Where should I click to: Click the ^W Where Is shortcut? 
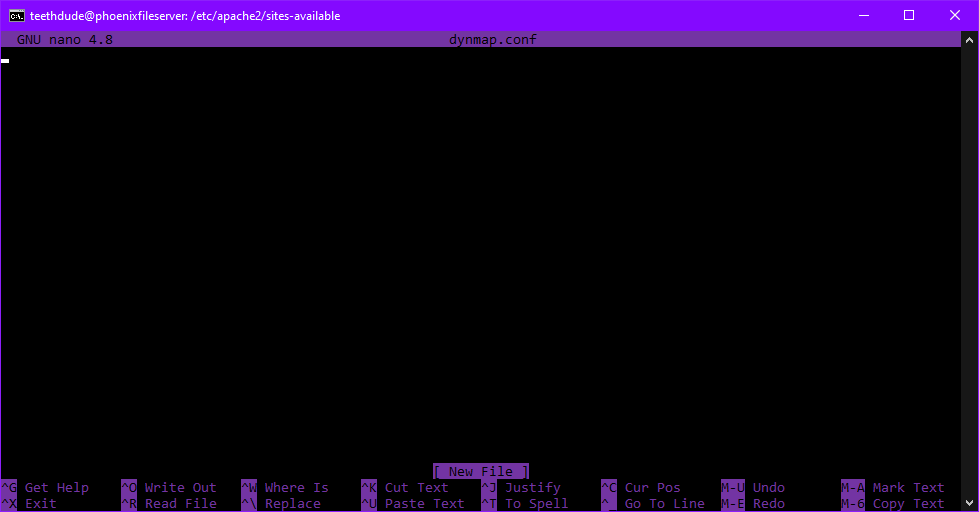point(285,488)
